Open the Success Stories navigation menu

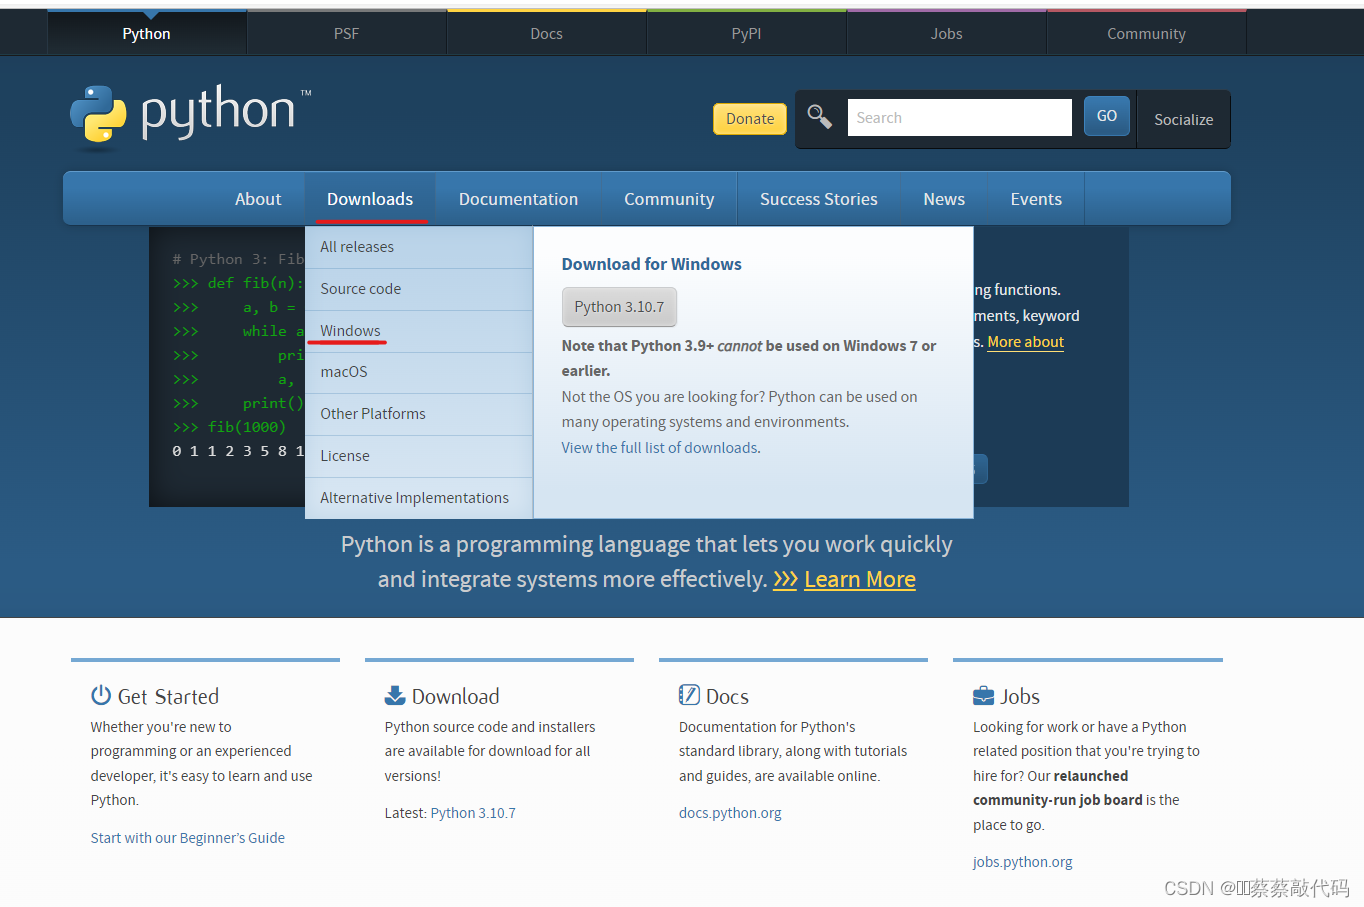pos(819,199)
